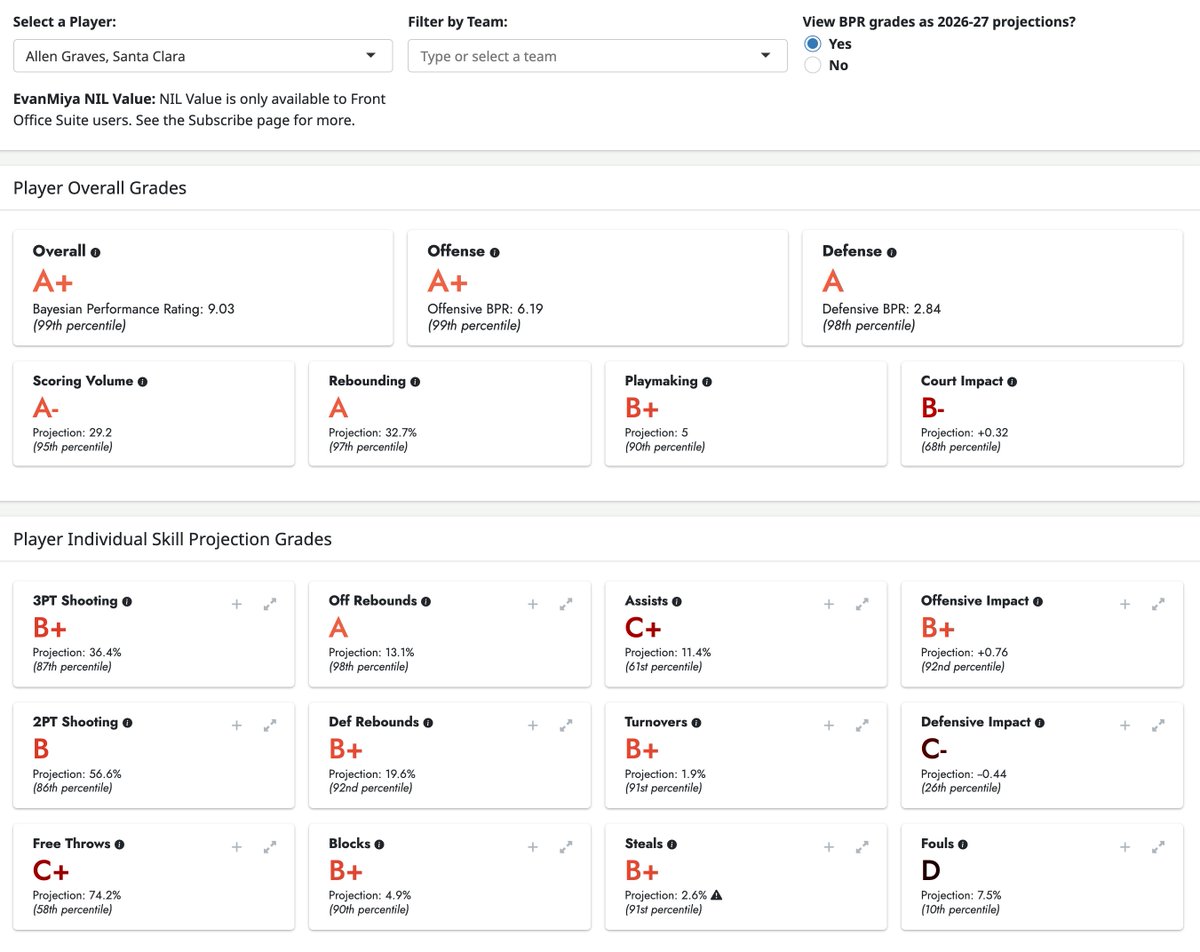Click the Def Rebounds info icon

click(428, 723)
